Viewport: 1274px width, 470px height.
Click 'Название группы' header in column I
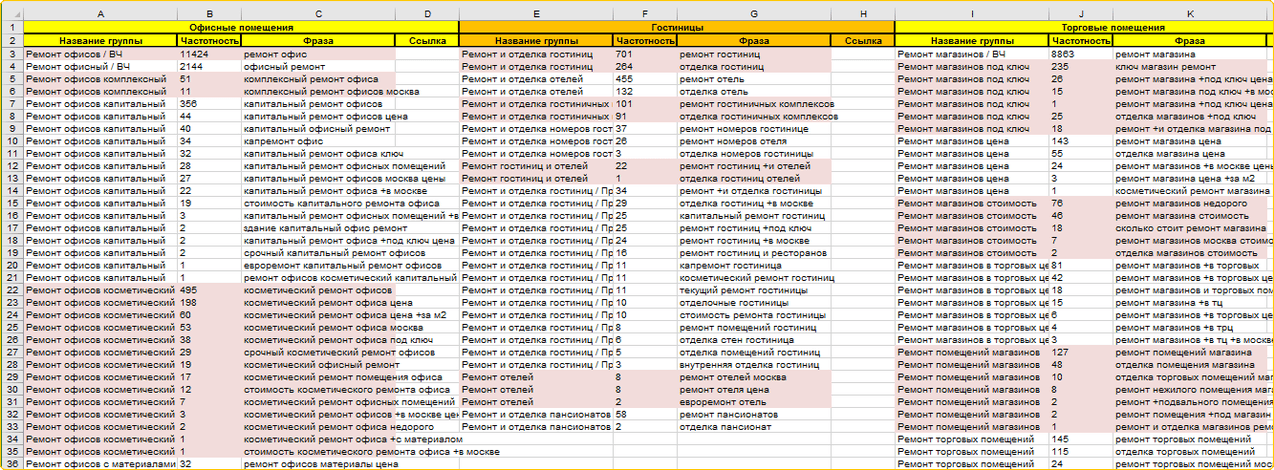(x=972, y=41)
